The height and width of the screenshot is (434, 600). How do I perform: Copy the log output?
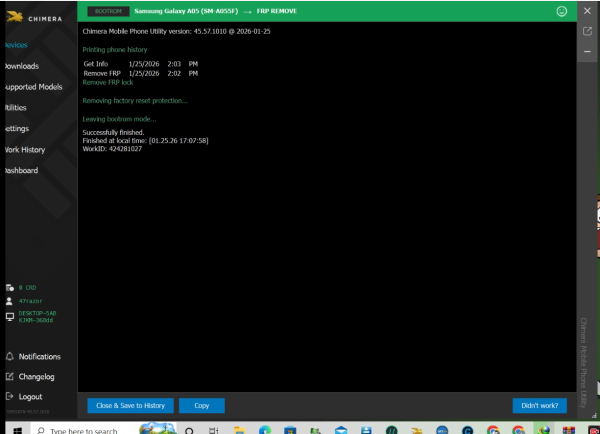point(202,406)
